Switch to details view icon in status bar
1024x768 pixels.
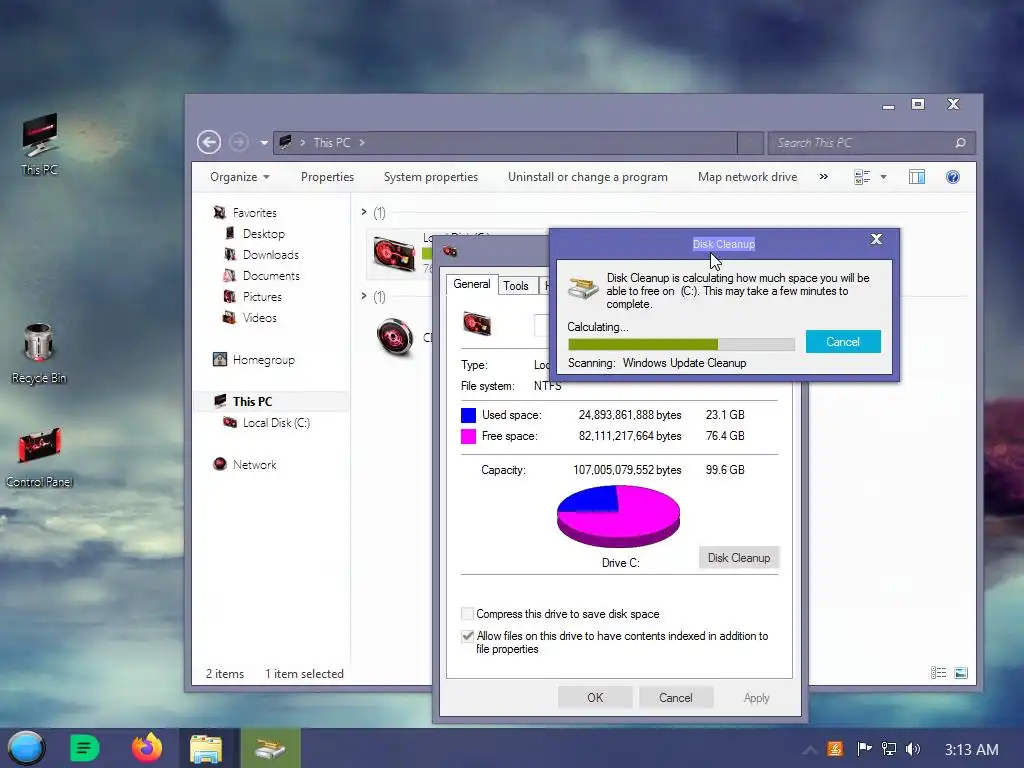(x=938, y=673)
